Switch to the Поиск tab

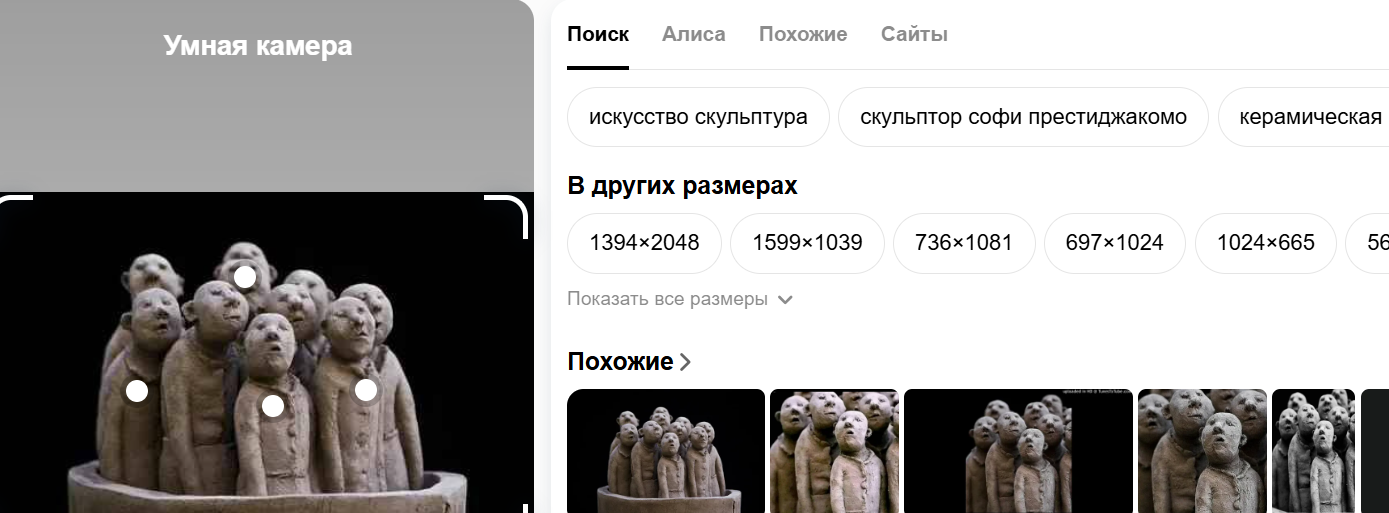[598, 34]
